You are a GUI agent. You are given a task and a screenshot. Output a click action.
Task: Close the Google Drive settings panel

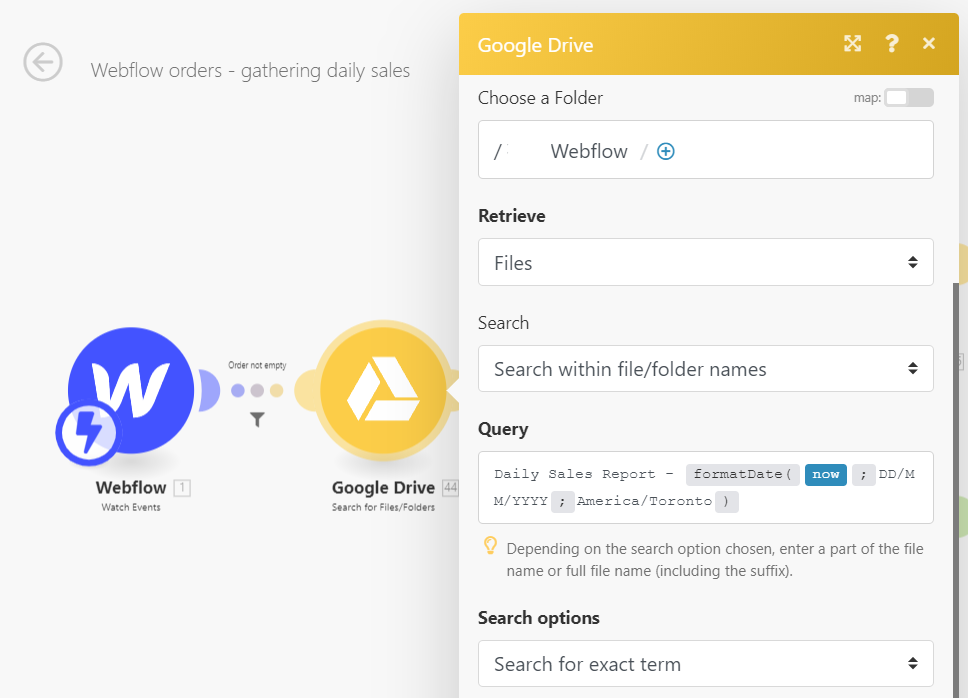click(928, 43)
